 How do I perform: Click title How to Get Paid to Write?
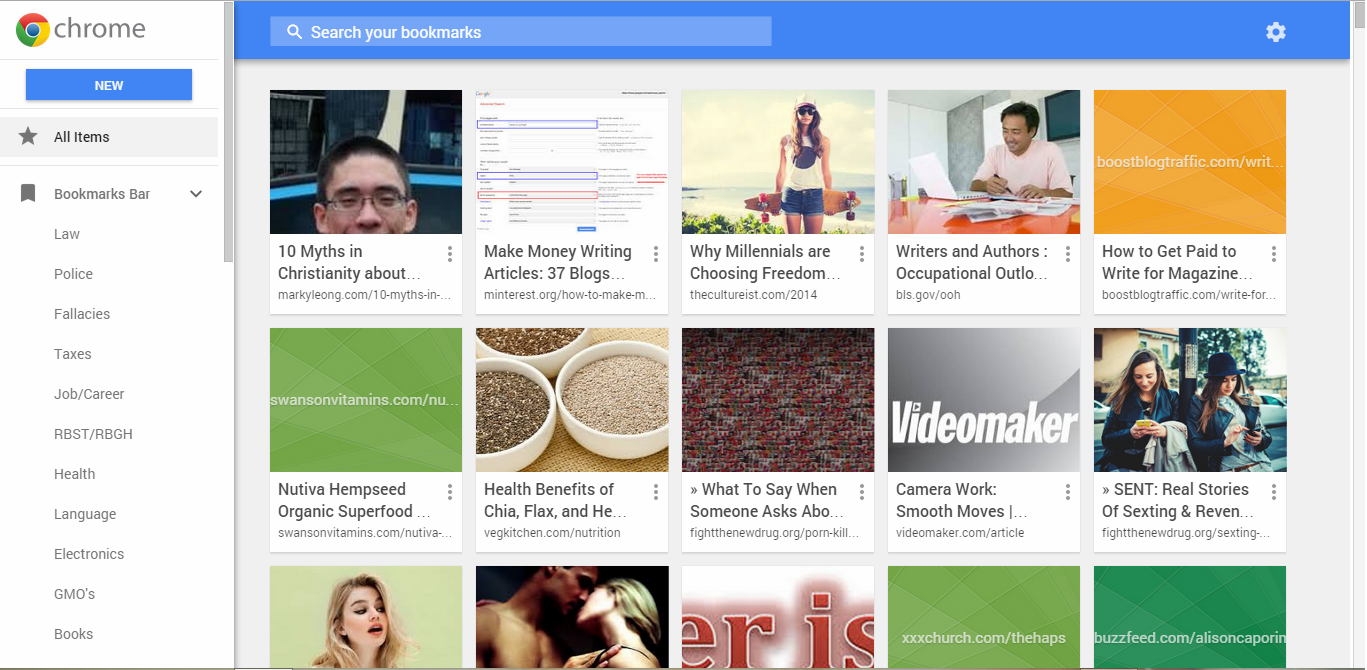click(x=1178, y=262)
